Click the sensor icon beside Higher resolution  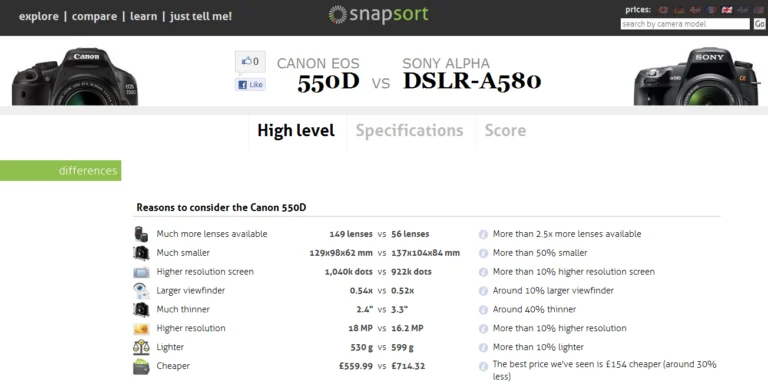141,329
